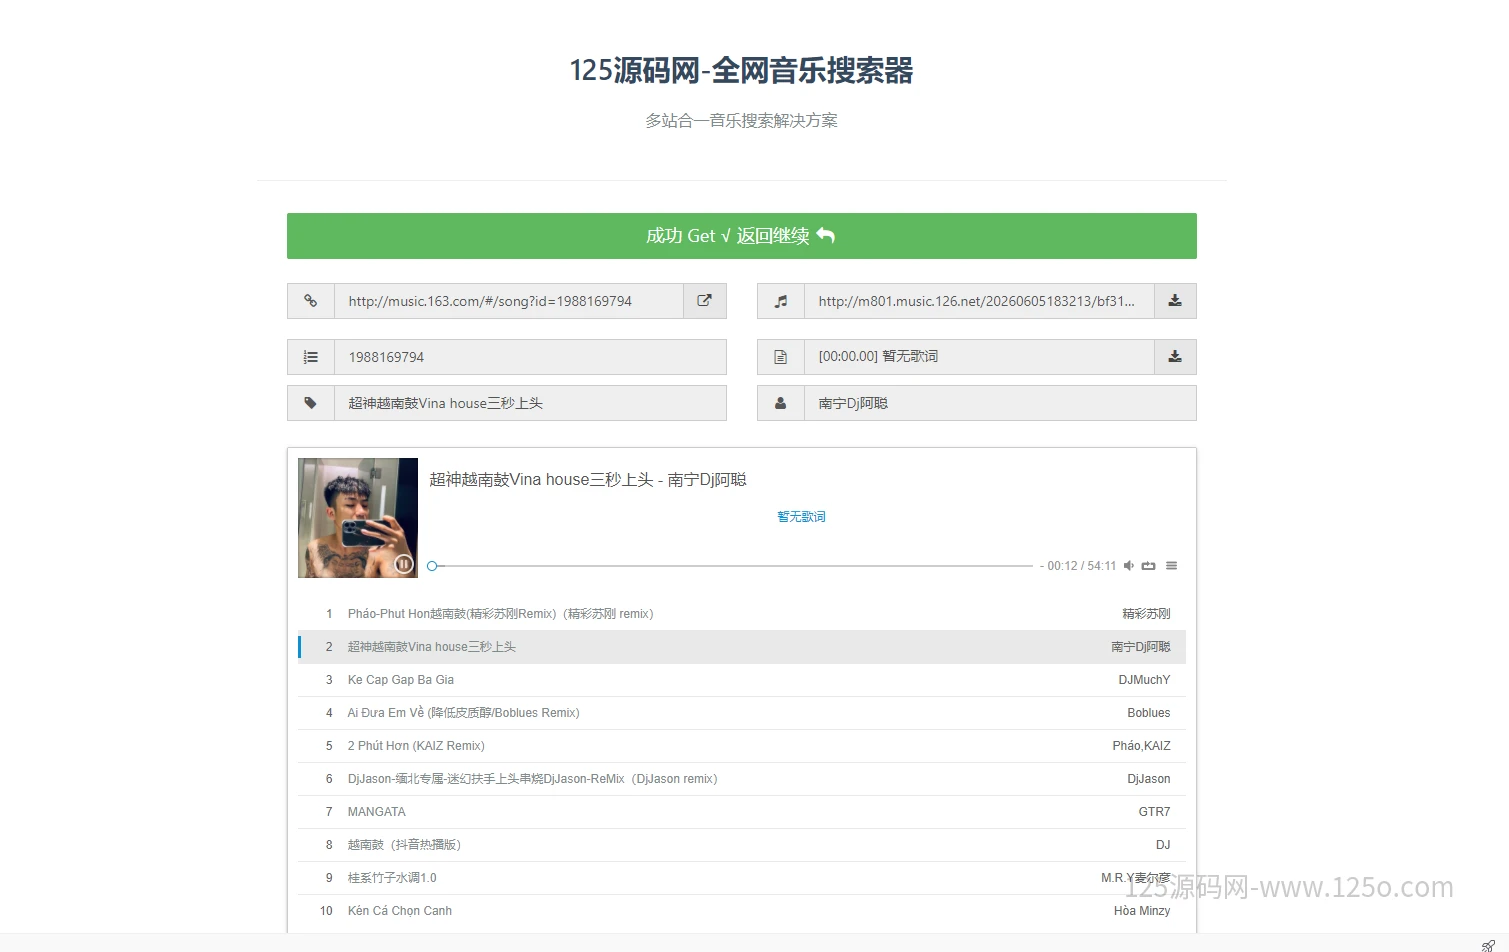The height and width of the screenshot is (952, 1509).
Task: Select the artist field 南宁Dj阿聪
Action: click(1000, 403)
